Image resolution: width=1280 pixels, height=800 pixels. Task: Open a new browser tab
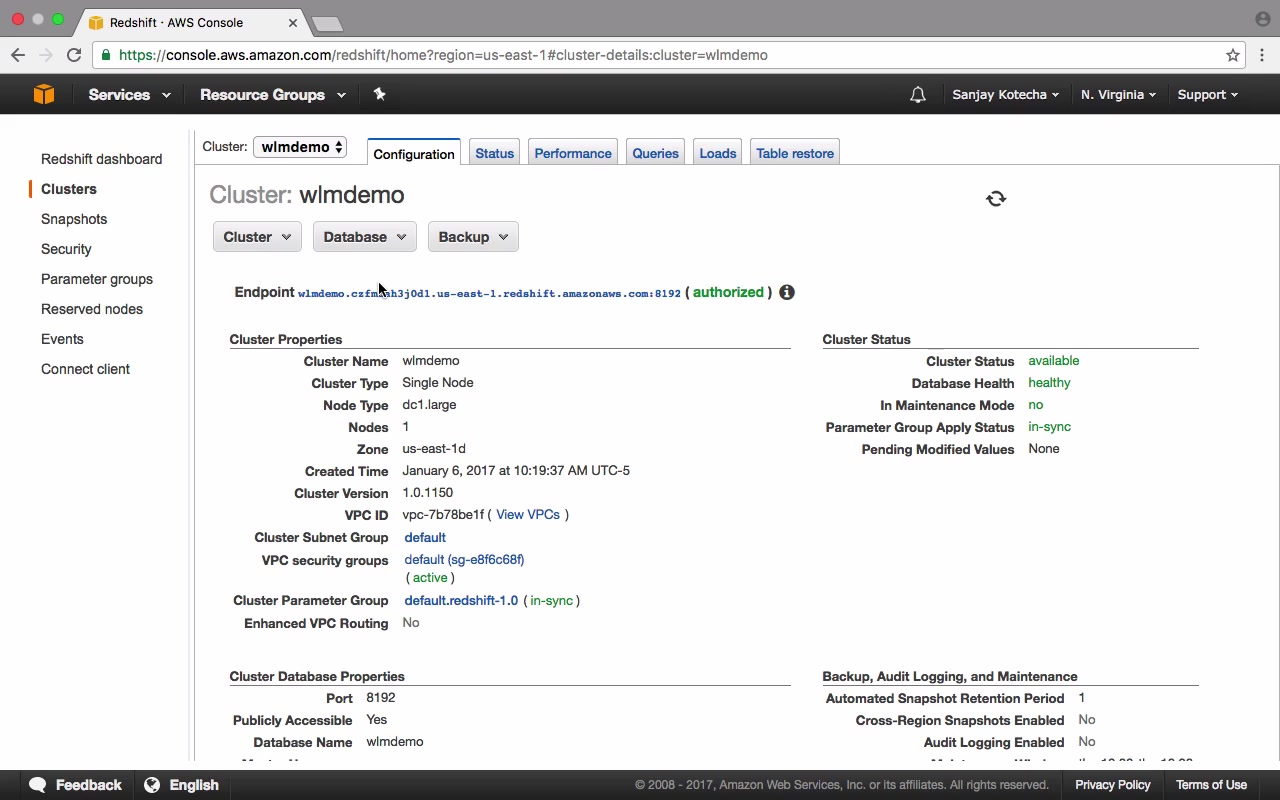pyautogui.click(x=327, y=23)
